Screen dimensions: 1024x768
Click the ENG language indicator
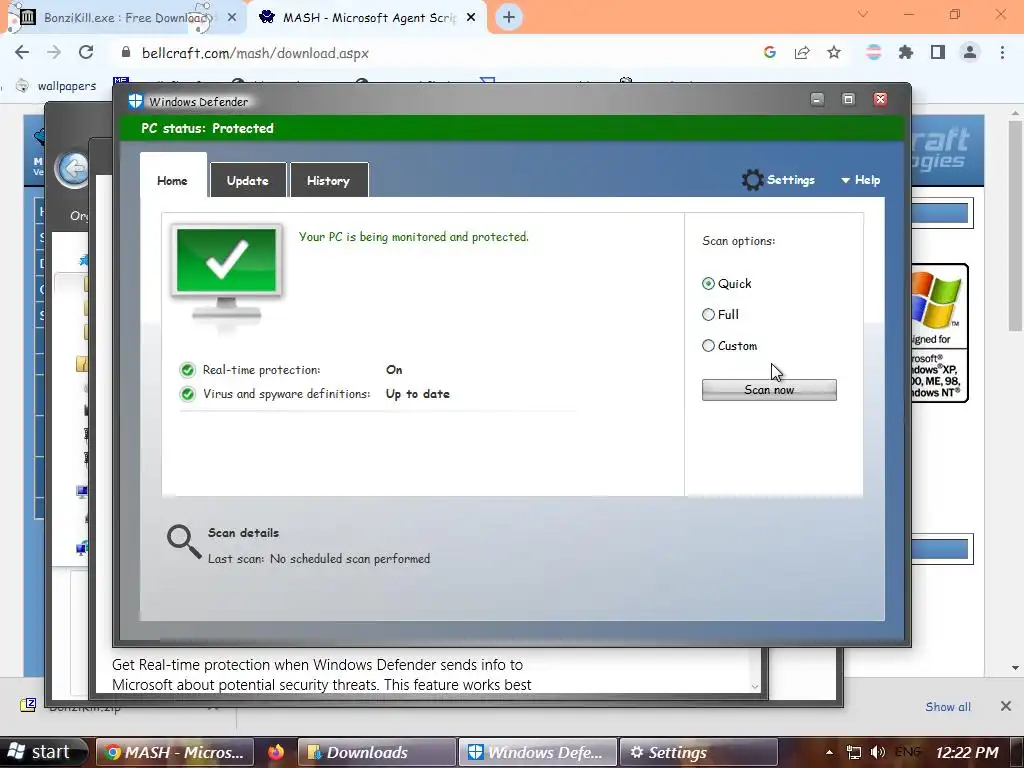[x=908, y=752]
